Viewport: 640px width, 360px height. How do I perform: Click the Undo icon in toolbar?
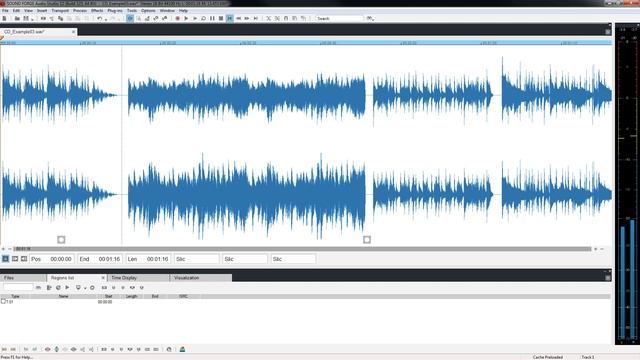pyautogui.click(x=99, y=18)
